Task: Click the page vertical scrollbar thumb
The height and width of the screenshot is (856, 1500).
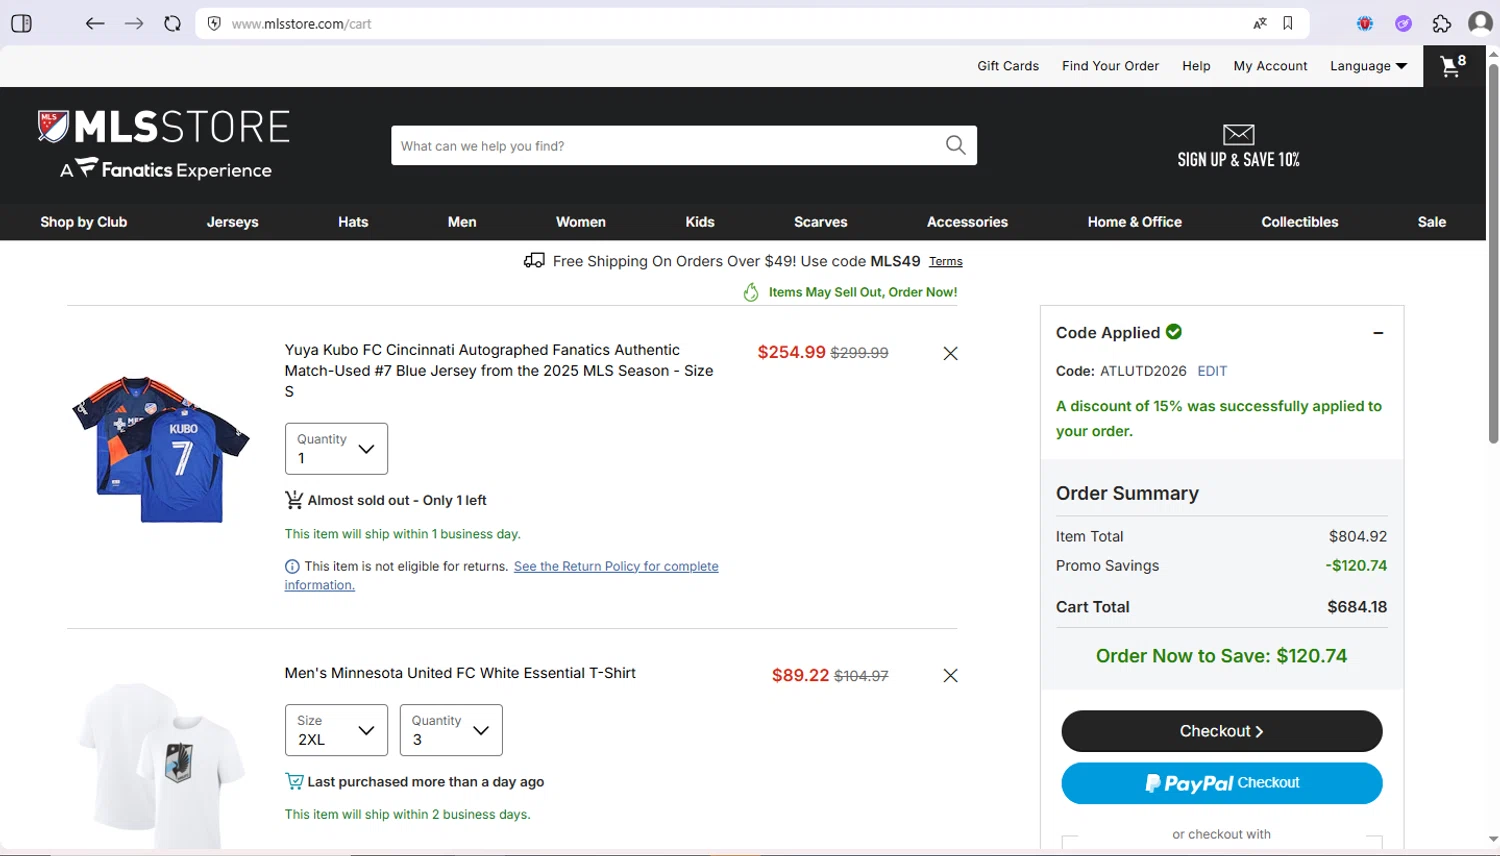Action: click(x=1493, y=253)
